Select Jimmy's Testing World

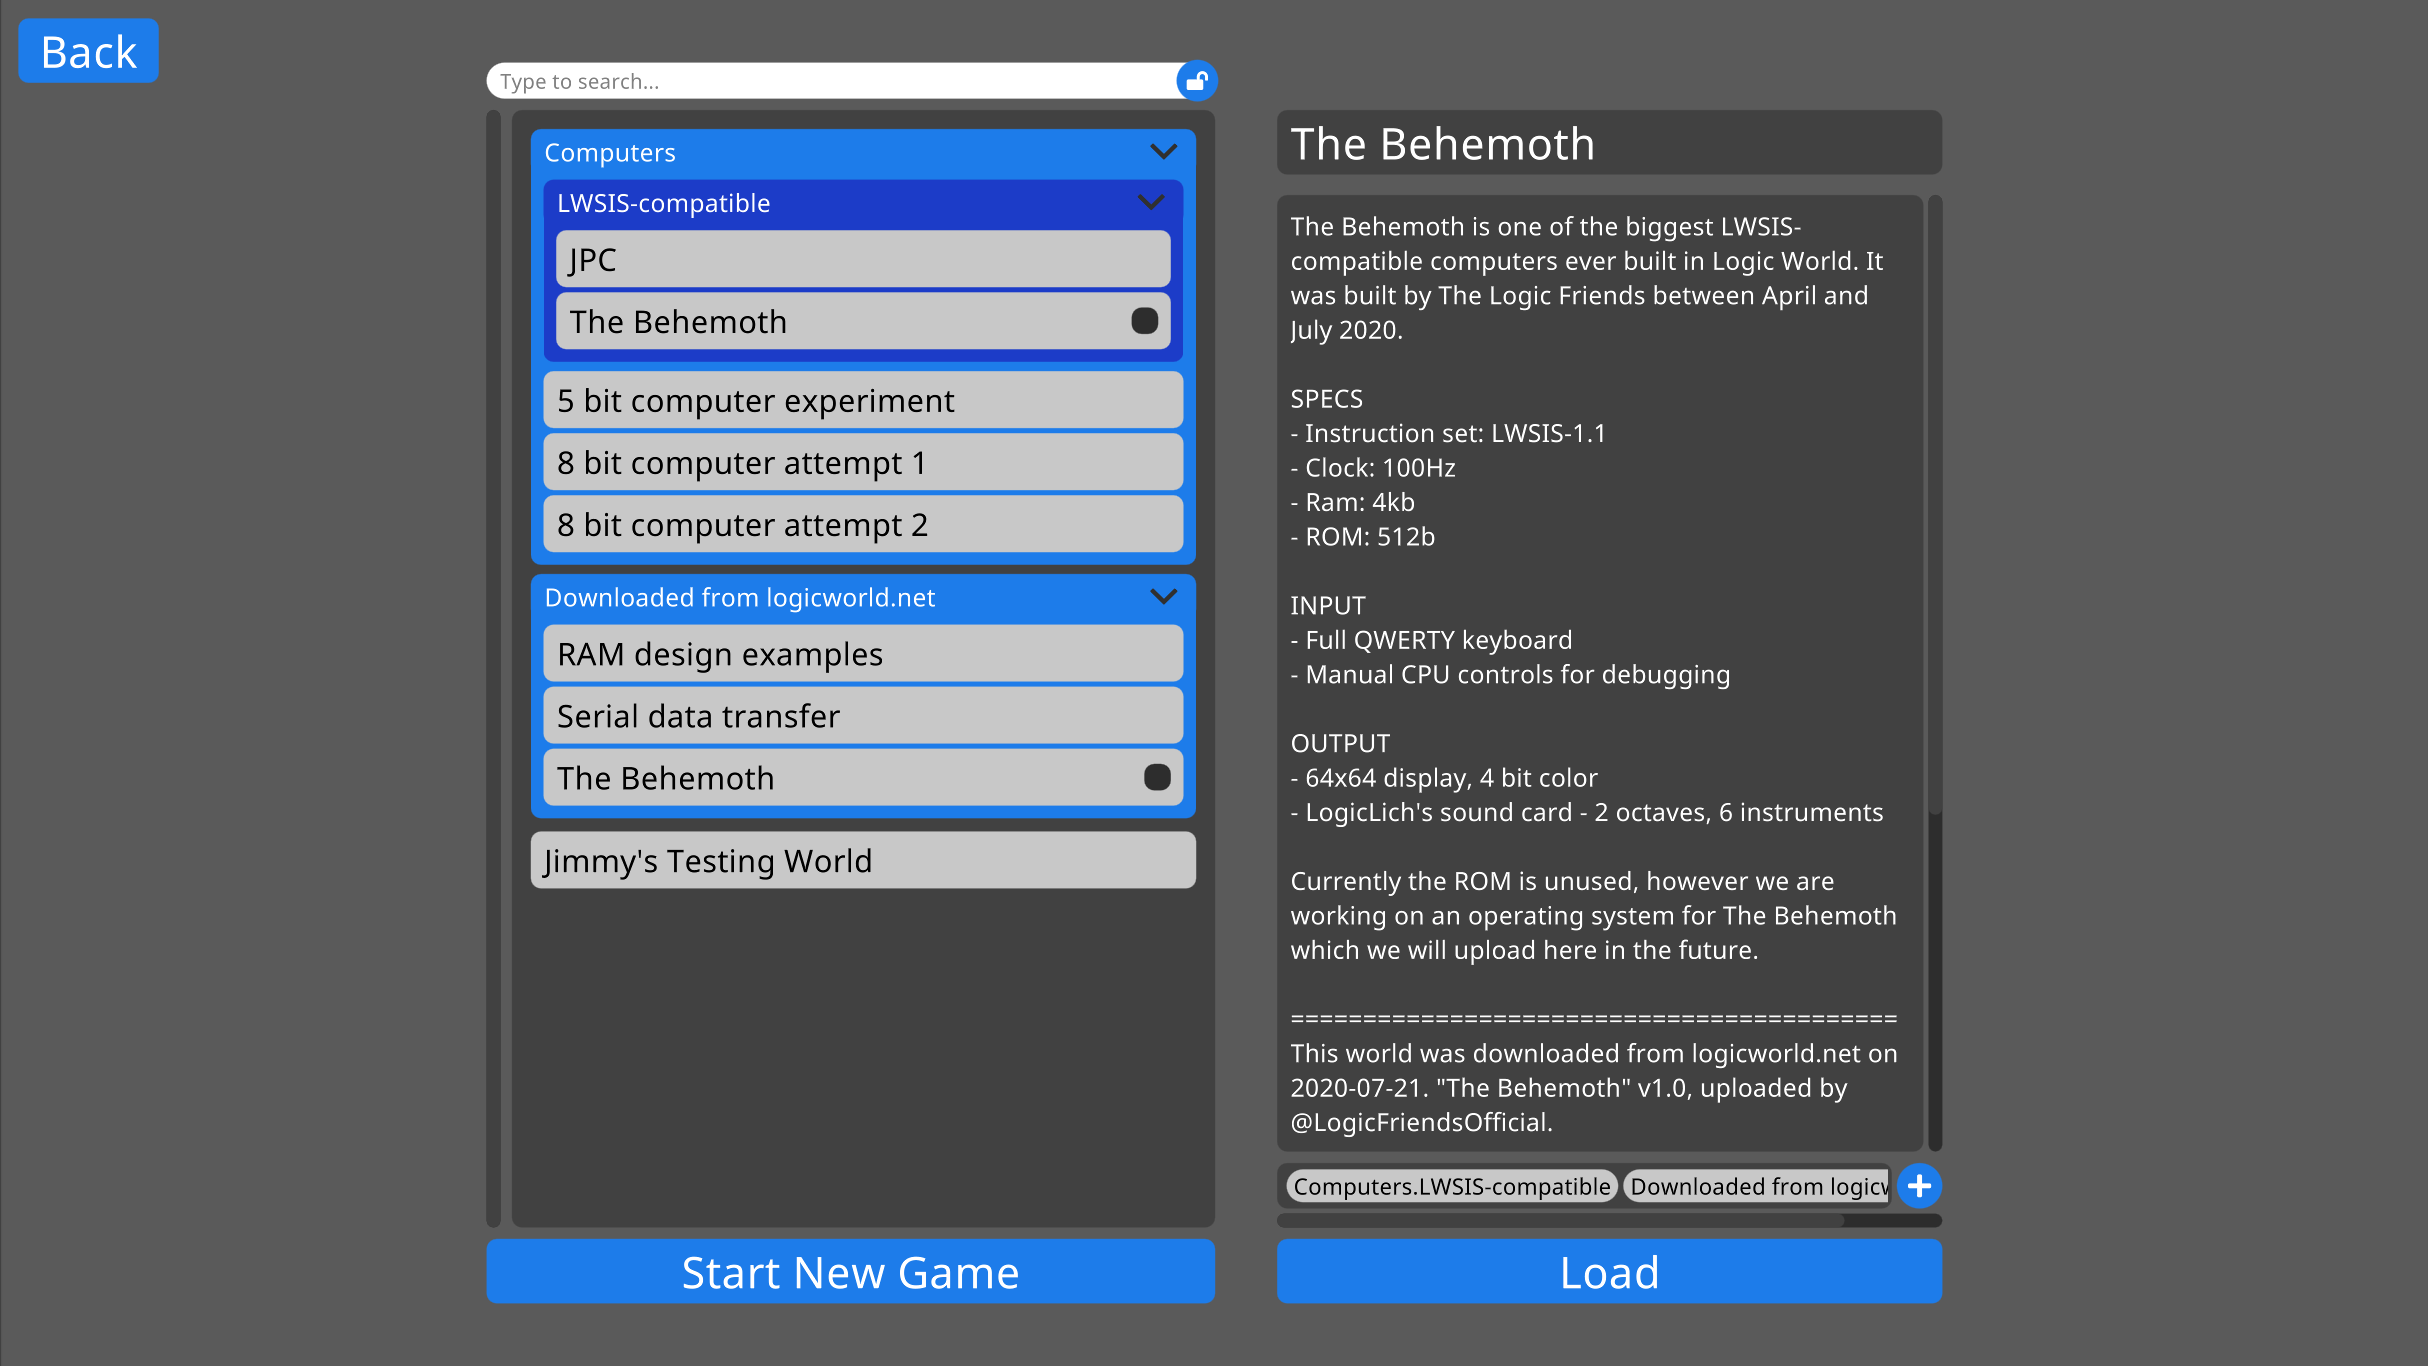pyautogui.click(x=862, y=861)
